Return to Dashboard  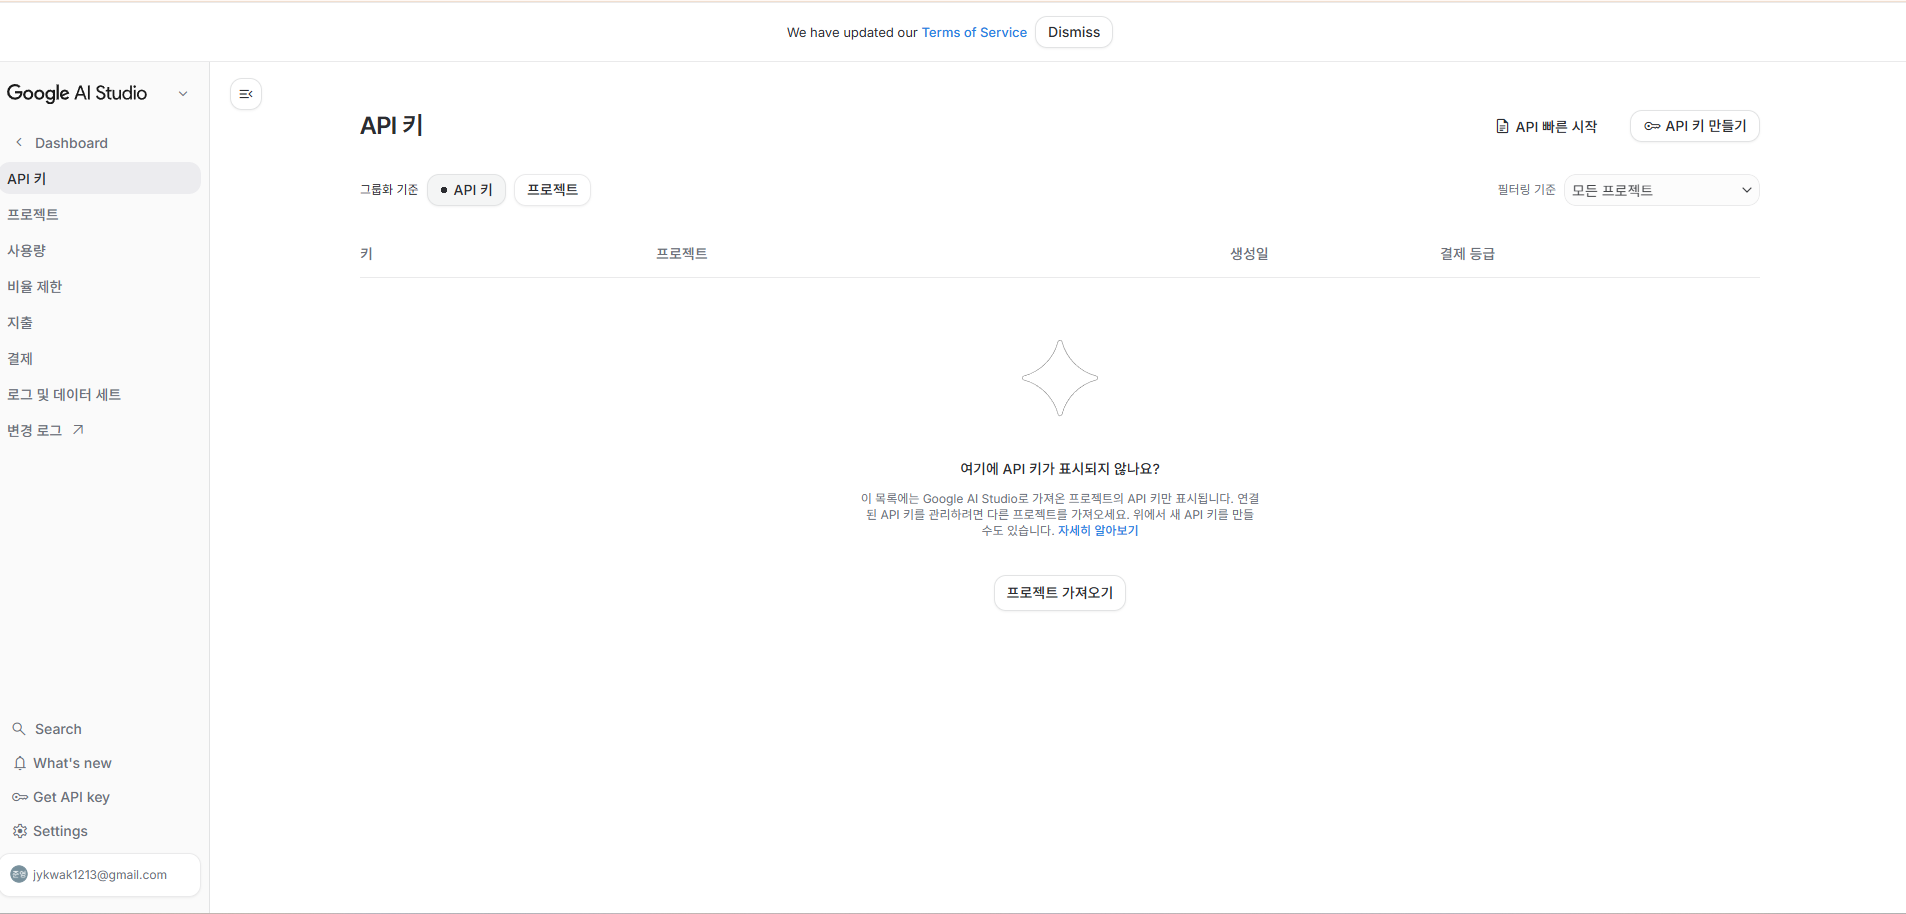pos(71,143)
